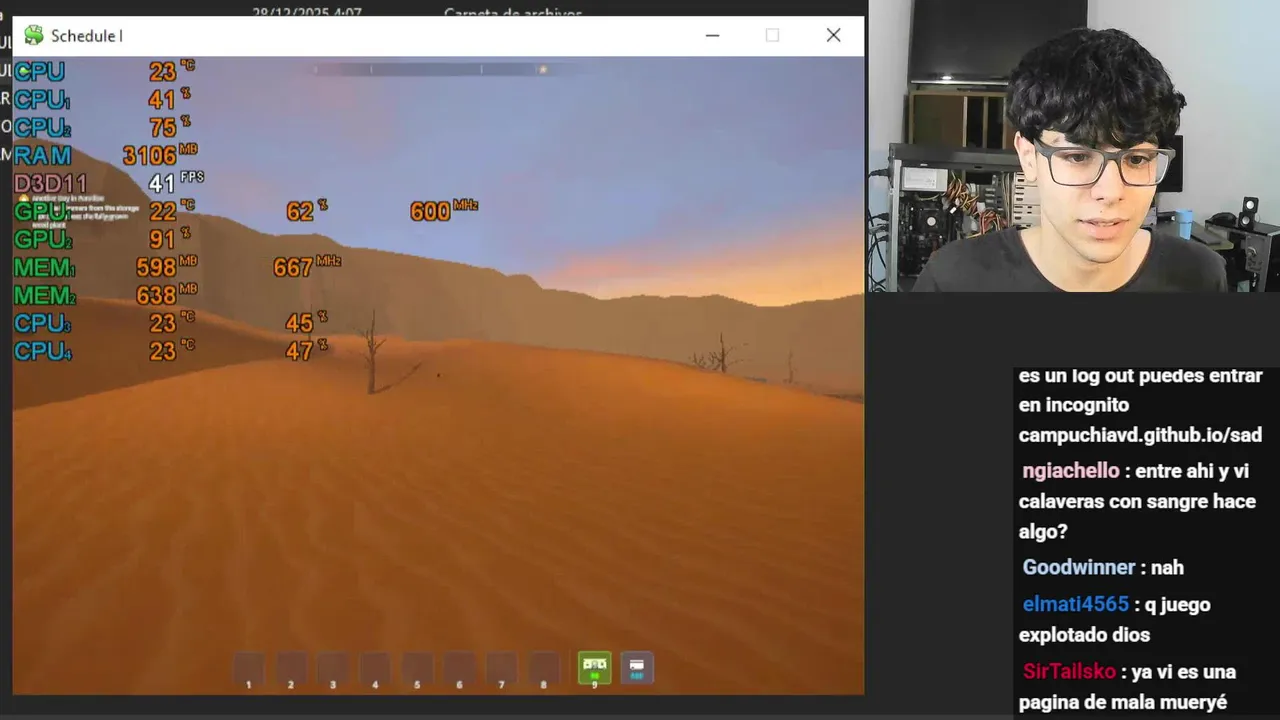Select empty hotbar slot 3
The image size is (1280, 720).
(333, 668)
